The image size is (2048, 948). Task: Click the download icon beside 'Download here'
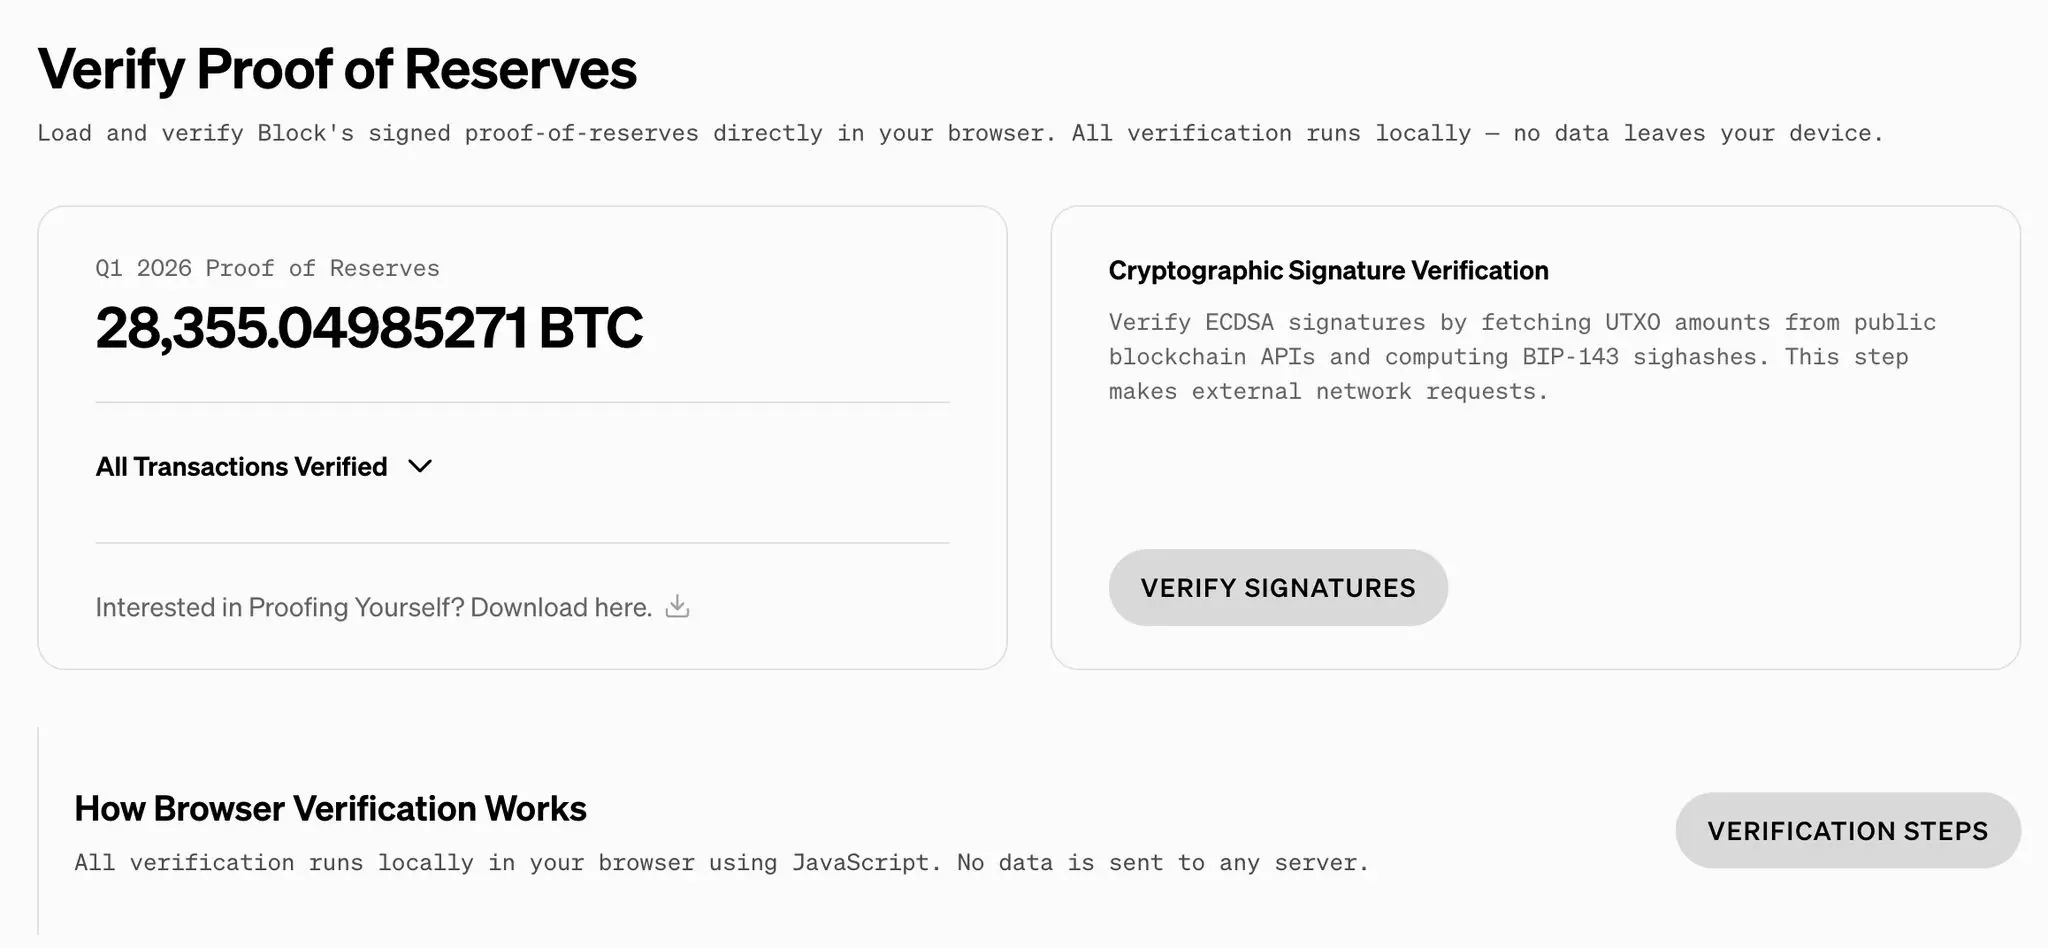point(677,607)
